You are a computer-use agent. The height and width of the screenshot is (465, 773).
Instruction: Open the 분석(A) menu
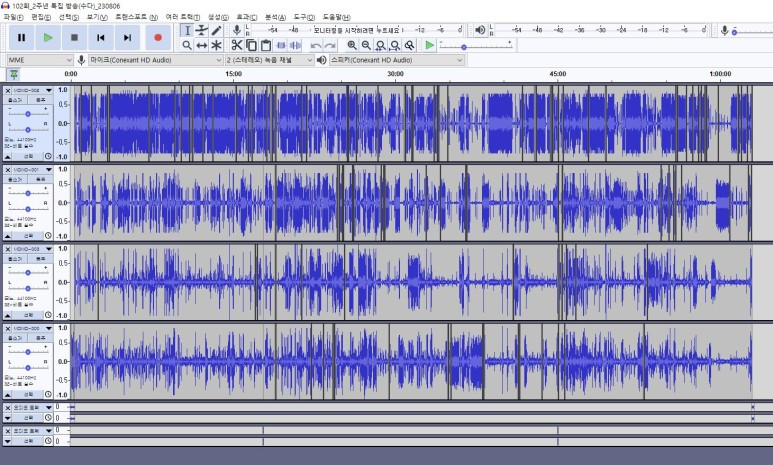[276, 17]
